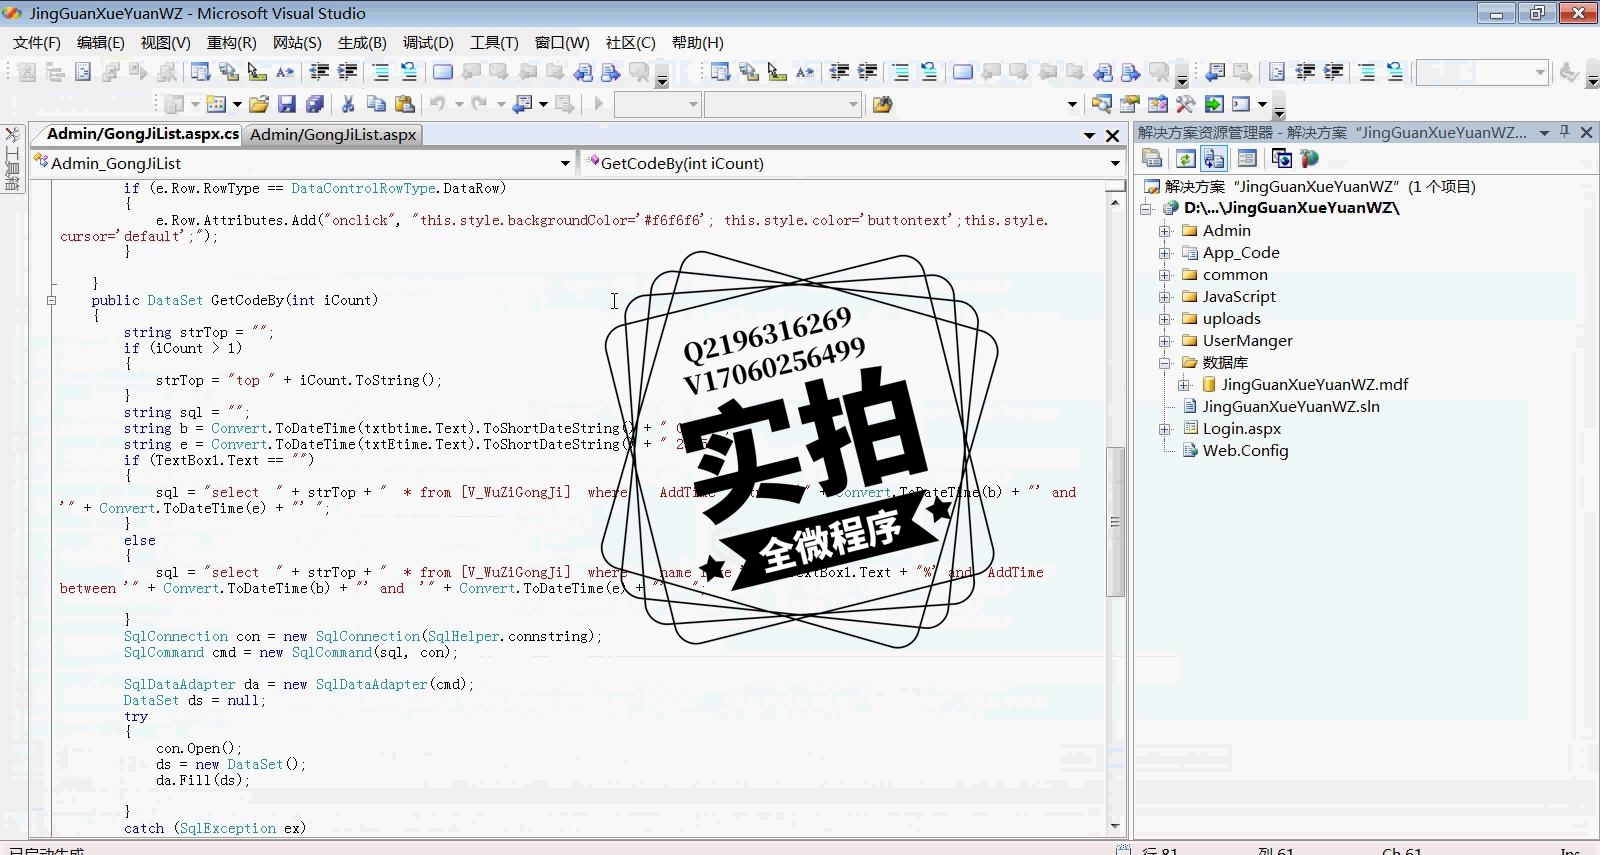Select JingGuanXueYuanWZ.sln file in tree

(x=1291, y=407)
